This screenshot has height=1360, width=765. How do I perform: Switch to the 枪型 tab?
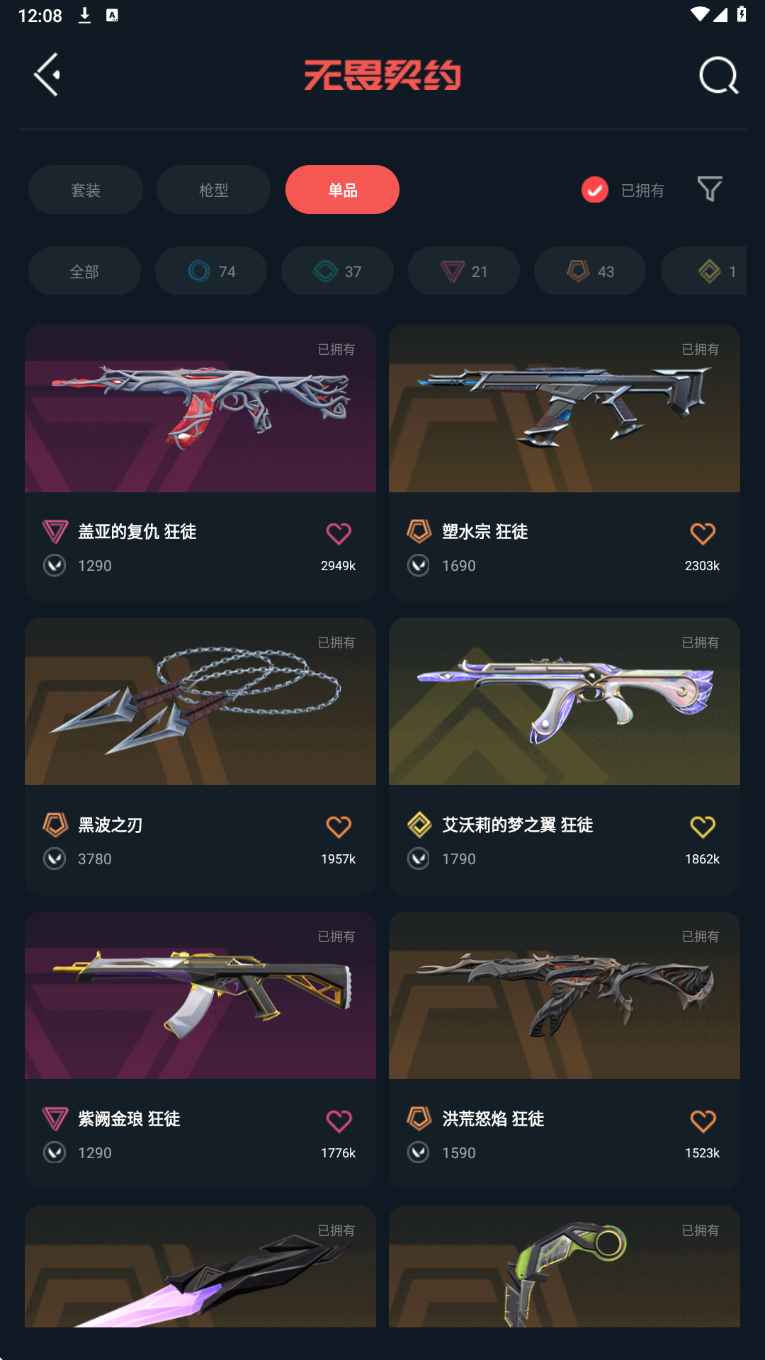pyautogui.click(x=214, y=190)
